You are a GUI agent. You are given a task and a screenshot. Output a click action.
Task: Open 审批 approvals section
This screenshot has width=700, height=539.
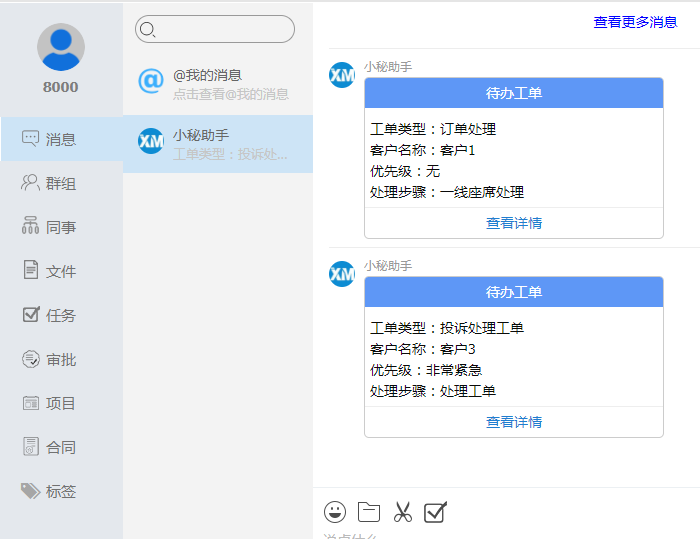[x=60, y=359]
